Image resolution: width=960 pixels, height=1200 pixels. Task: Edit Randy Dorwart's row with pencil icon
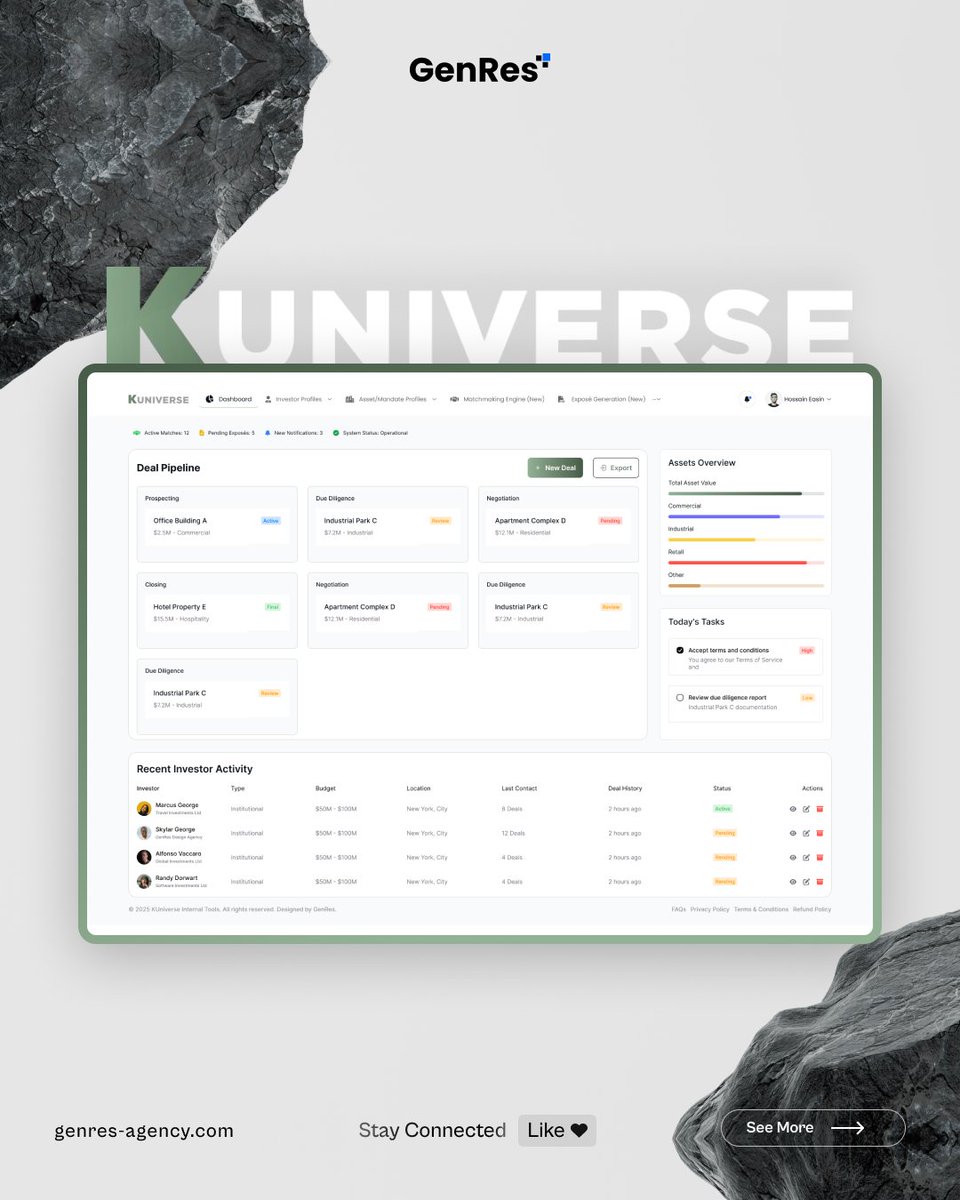pos(806,882)
